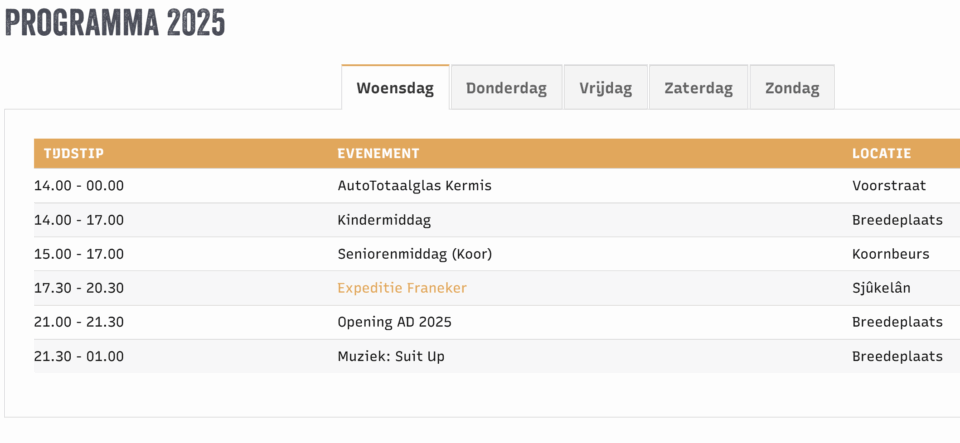This screenshot has height=443, width=960.
Task: Click the 17.30 - 20.30 time cell
Action: [79, 288]
